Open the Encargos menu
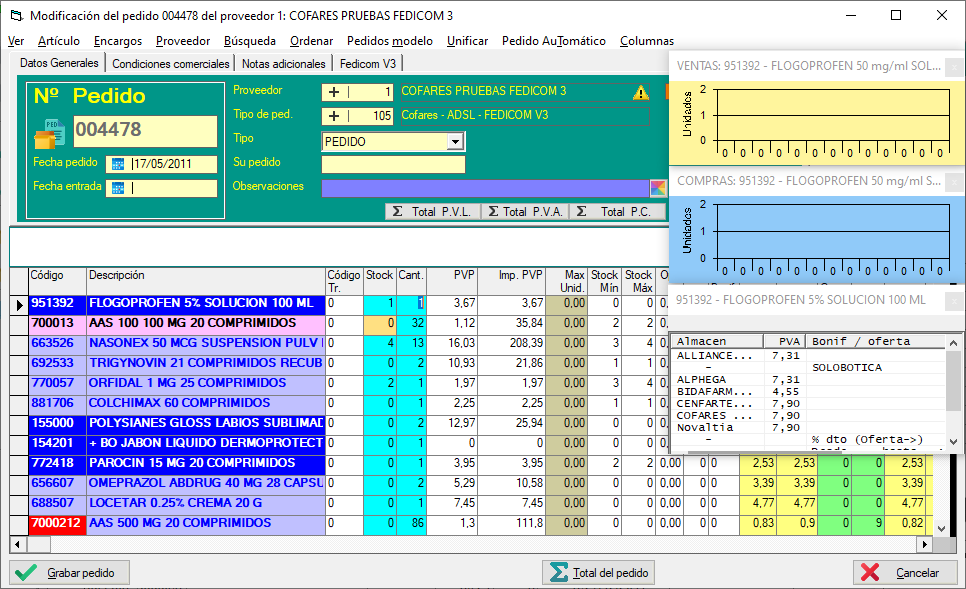 coord(118,41)
